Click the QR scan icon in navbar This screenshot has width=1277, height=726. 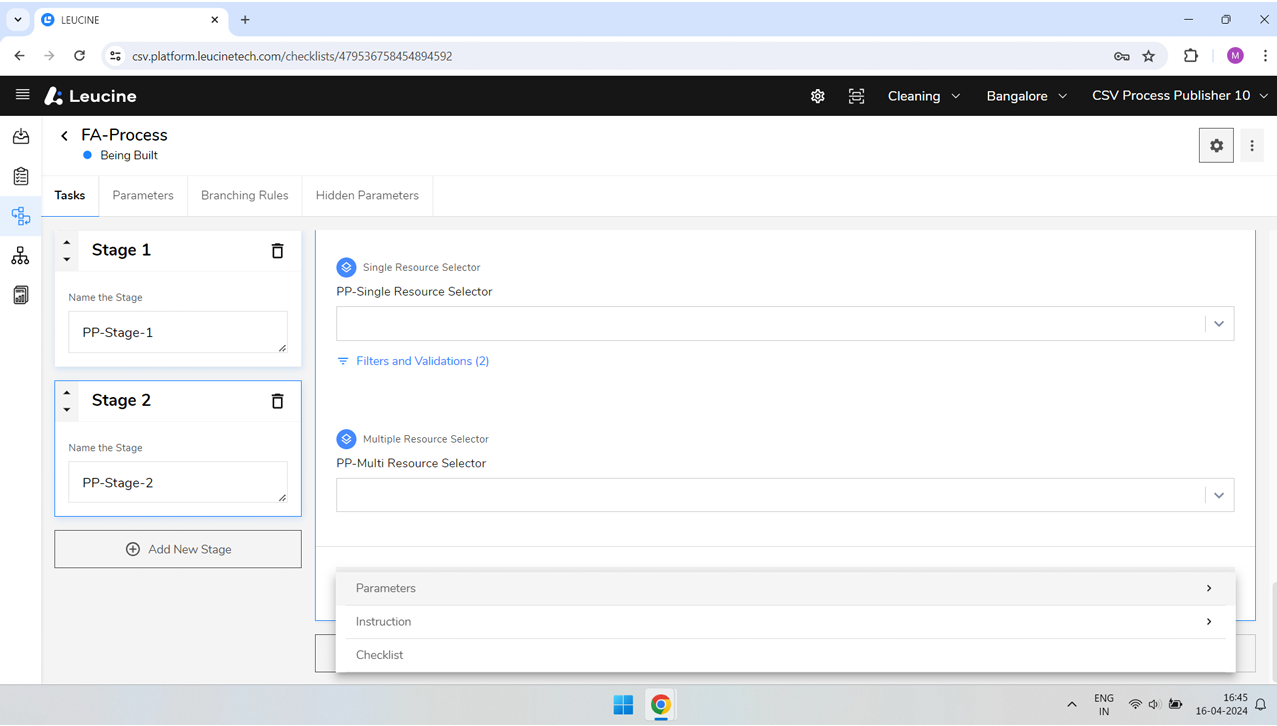click(857, 96)
